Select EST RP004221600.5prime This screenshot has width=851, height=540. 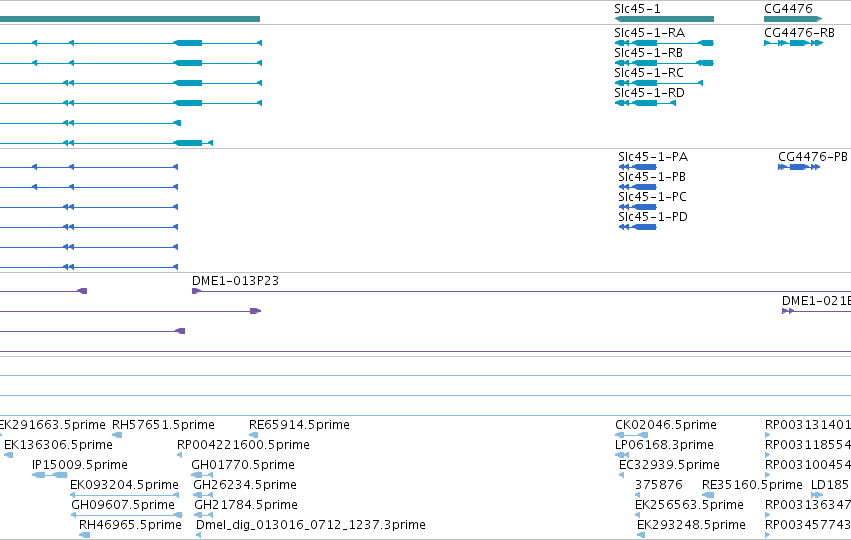pos(243,445)
